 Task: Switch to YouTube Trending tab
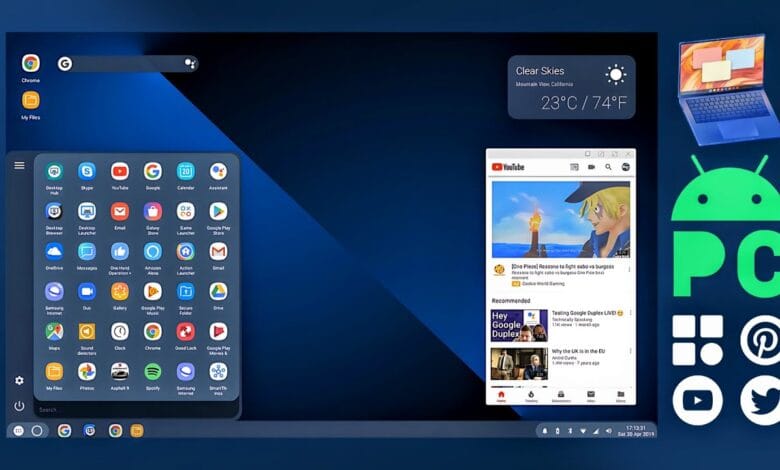tap(531, 396)
